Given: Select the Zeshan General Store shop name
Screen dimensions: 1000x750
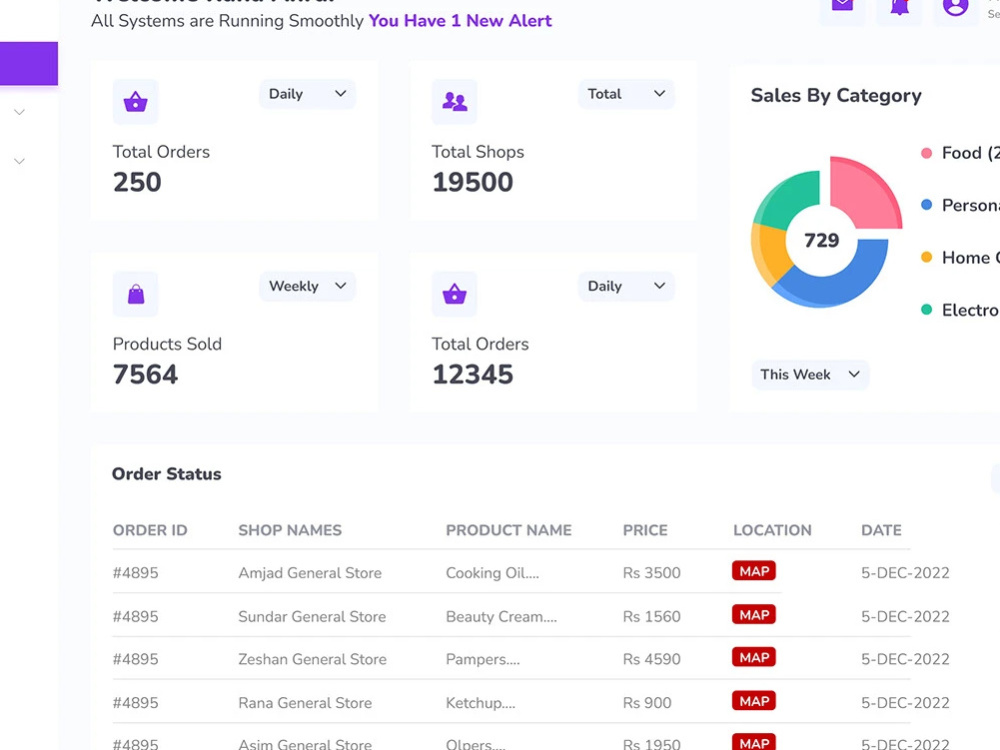Looking at the screenshot, I should click(x=312, y=659).
